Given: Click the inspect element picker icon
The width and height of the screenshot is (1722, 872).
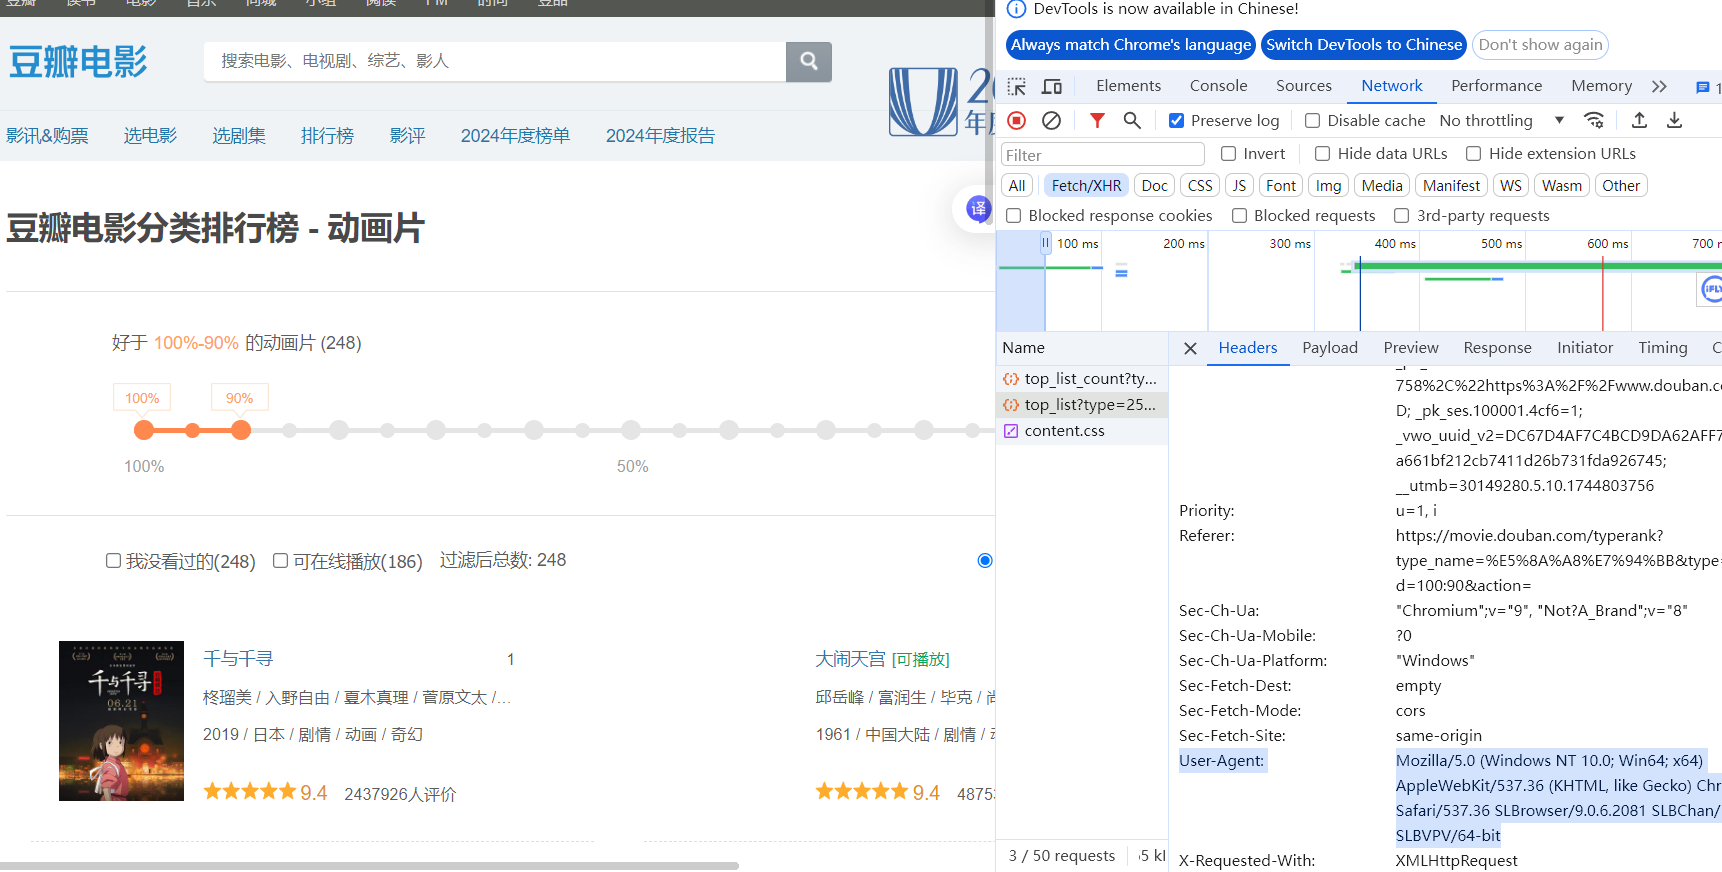Looking at the screenshot, I should 1017,87.
